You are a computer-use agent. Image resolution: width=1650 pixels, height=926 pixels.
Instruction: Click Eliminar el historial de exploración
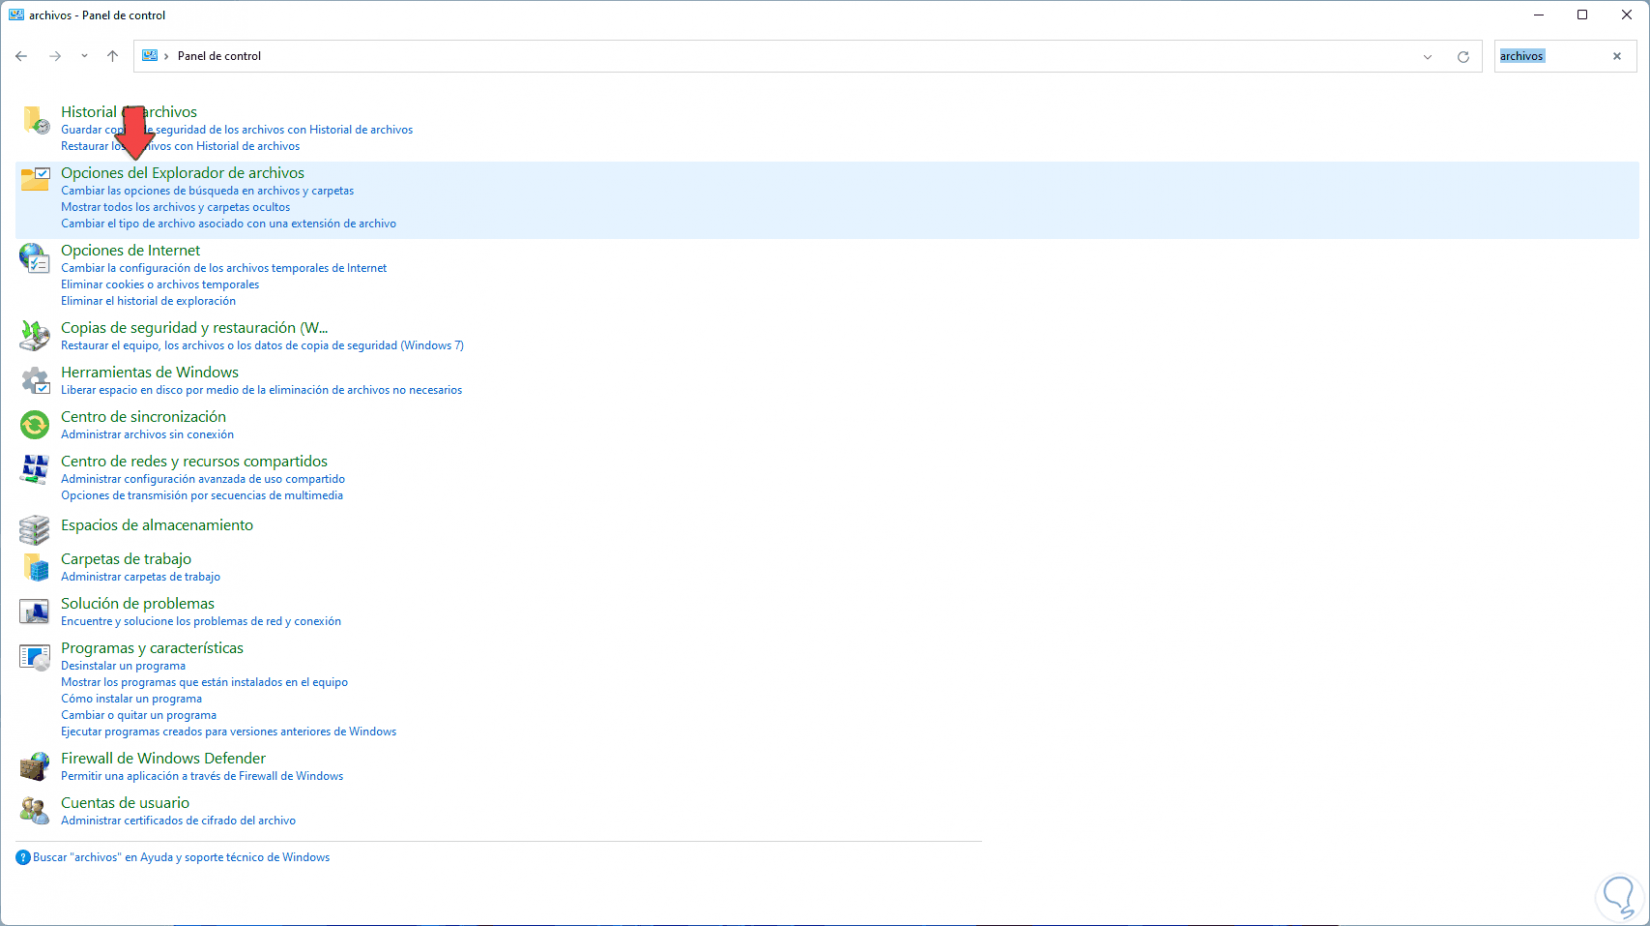pyautogui.click(x=148, y=301)
